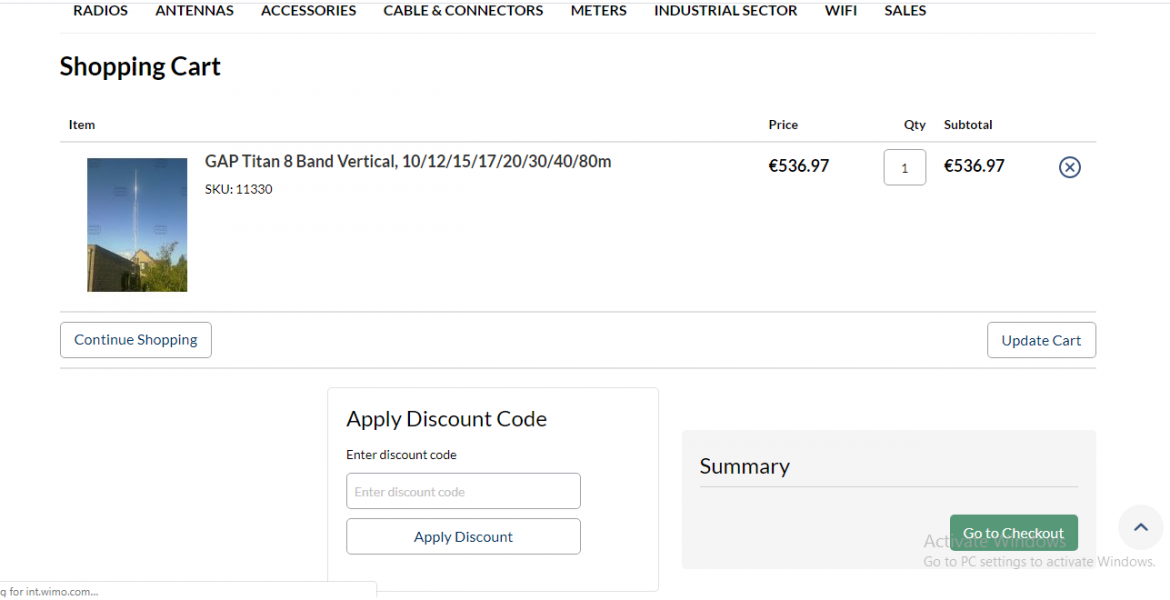The image size is (1170, 600).
Task: Open the Radios menu
Action: pos(101,11)
